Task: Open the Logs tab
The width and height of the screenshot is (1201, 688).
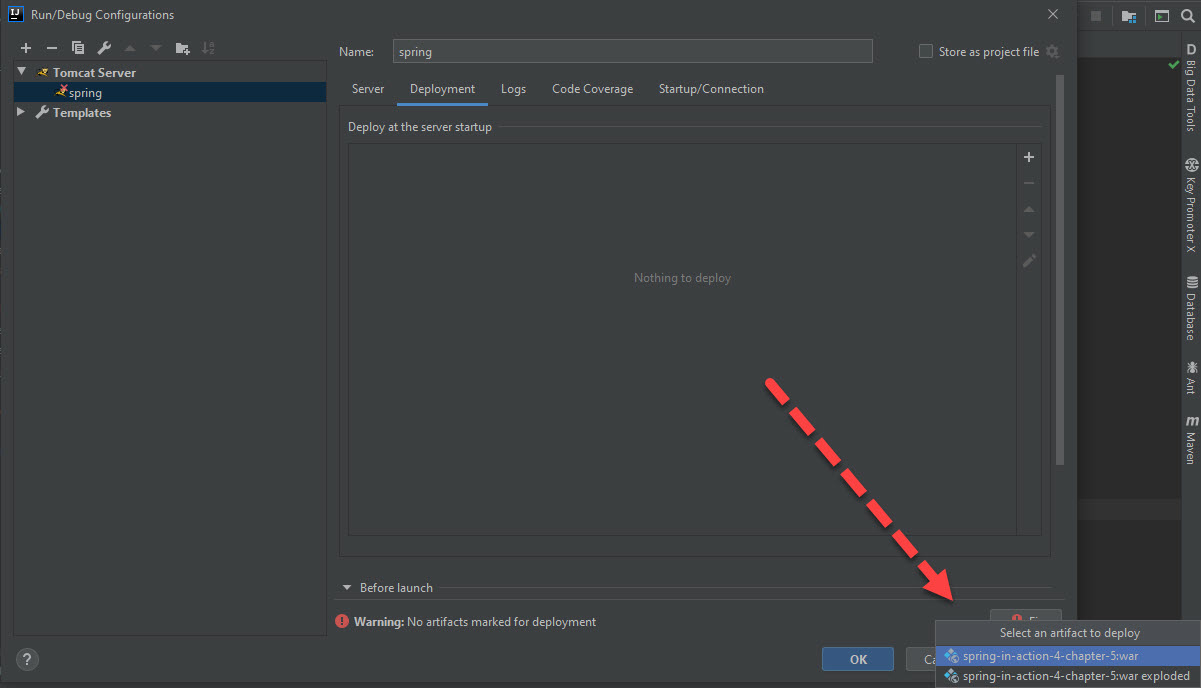Action: tap(513, 89)
